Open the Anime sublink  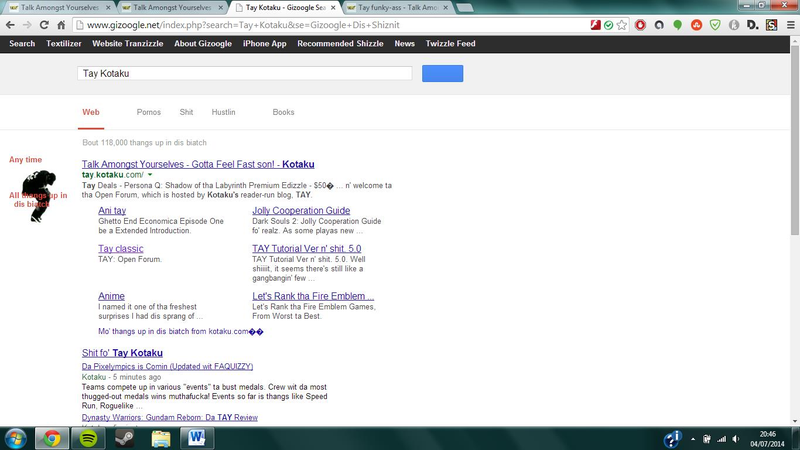coord(111,296)
